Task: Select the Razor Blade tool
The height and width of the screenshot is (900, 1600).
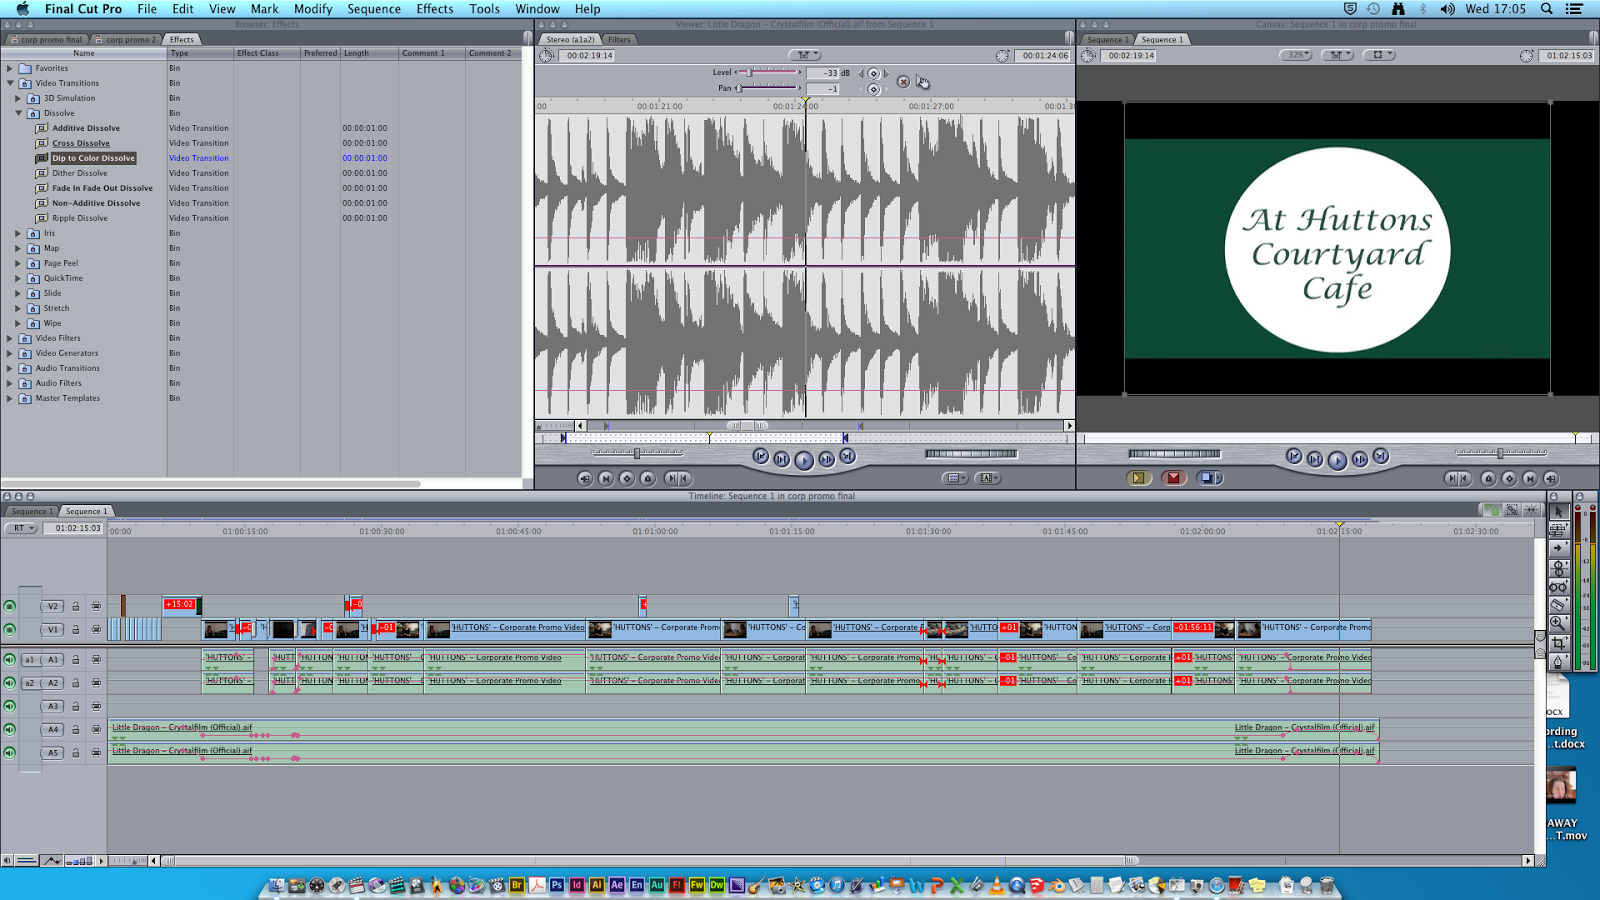Action: tap(1558, 605)
